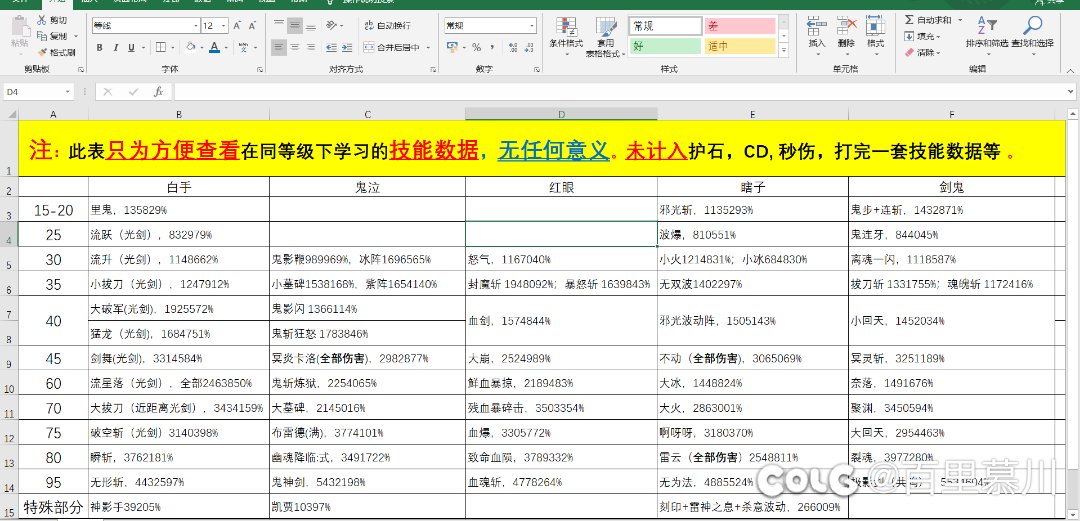Open the Name Box D4 dropdown
Viewport: 1080px width, 521px height.
point(68,92)
